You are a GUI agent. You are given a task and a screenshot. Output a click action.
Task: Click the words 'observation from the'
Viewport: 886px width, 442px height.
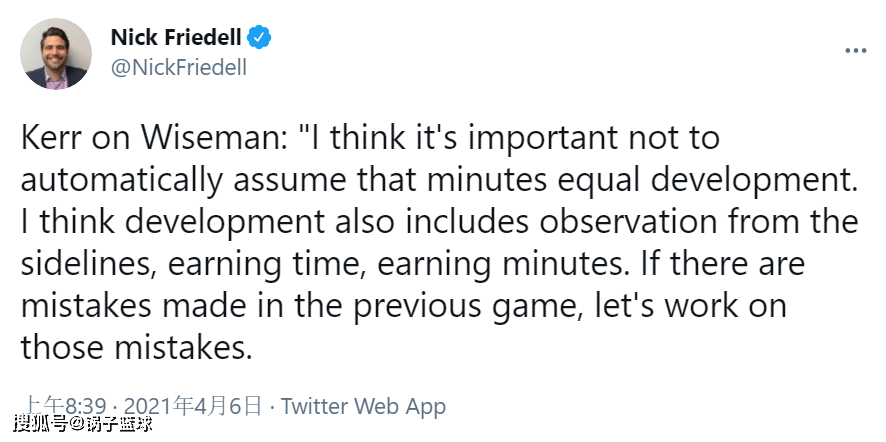[x=698, y=222]
